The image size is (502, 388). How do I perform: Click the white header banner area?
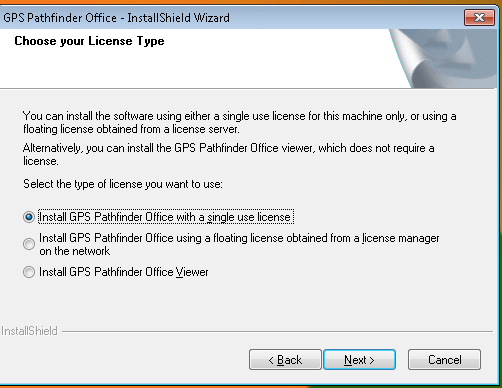point(195,58)
